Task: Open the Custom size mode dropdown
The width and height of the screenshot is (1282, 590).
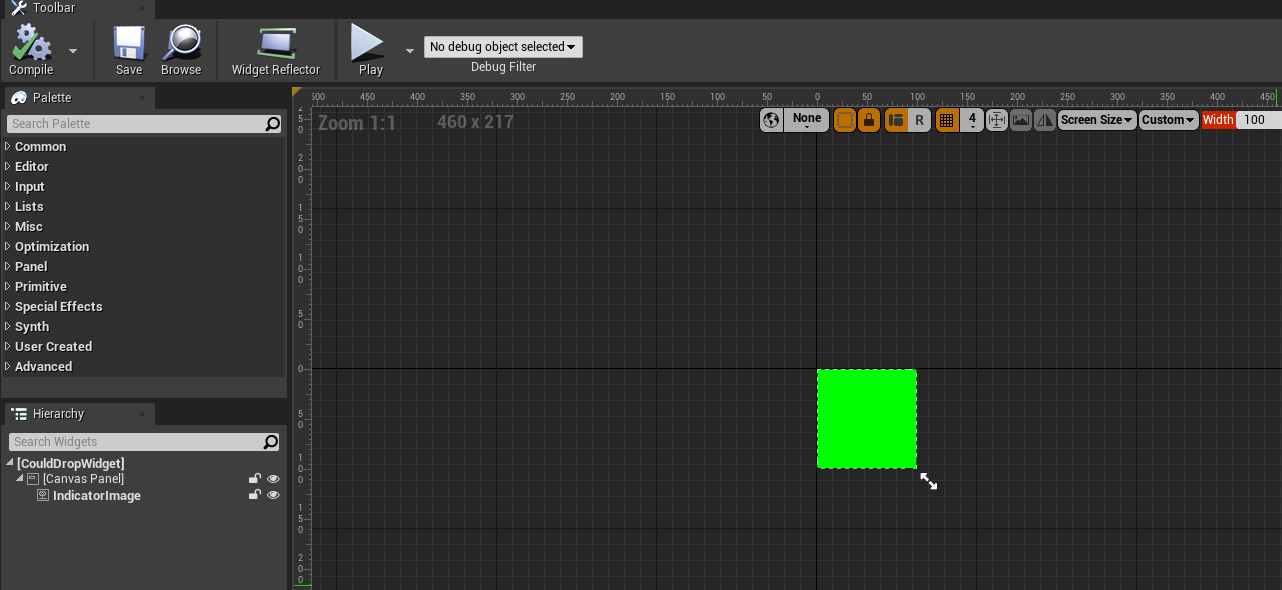Action: click(x=1169, y=120)
